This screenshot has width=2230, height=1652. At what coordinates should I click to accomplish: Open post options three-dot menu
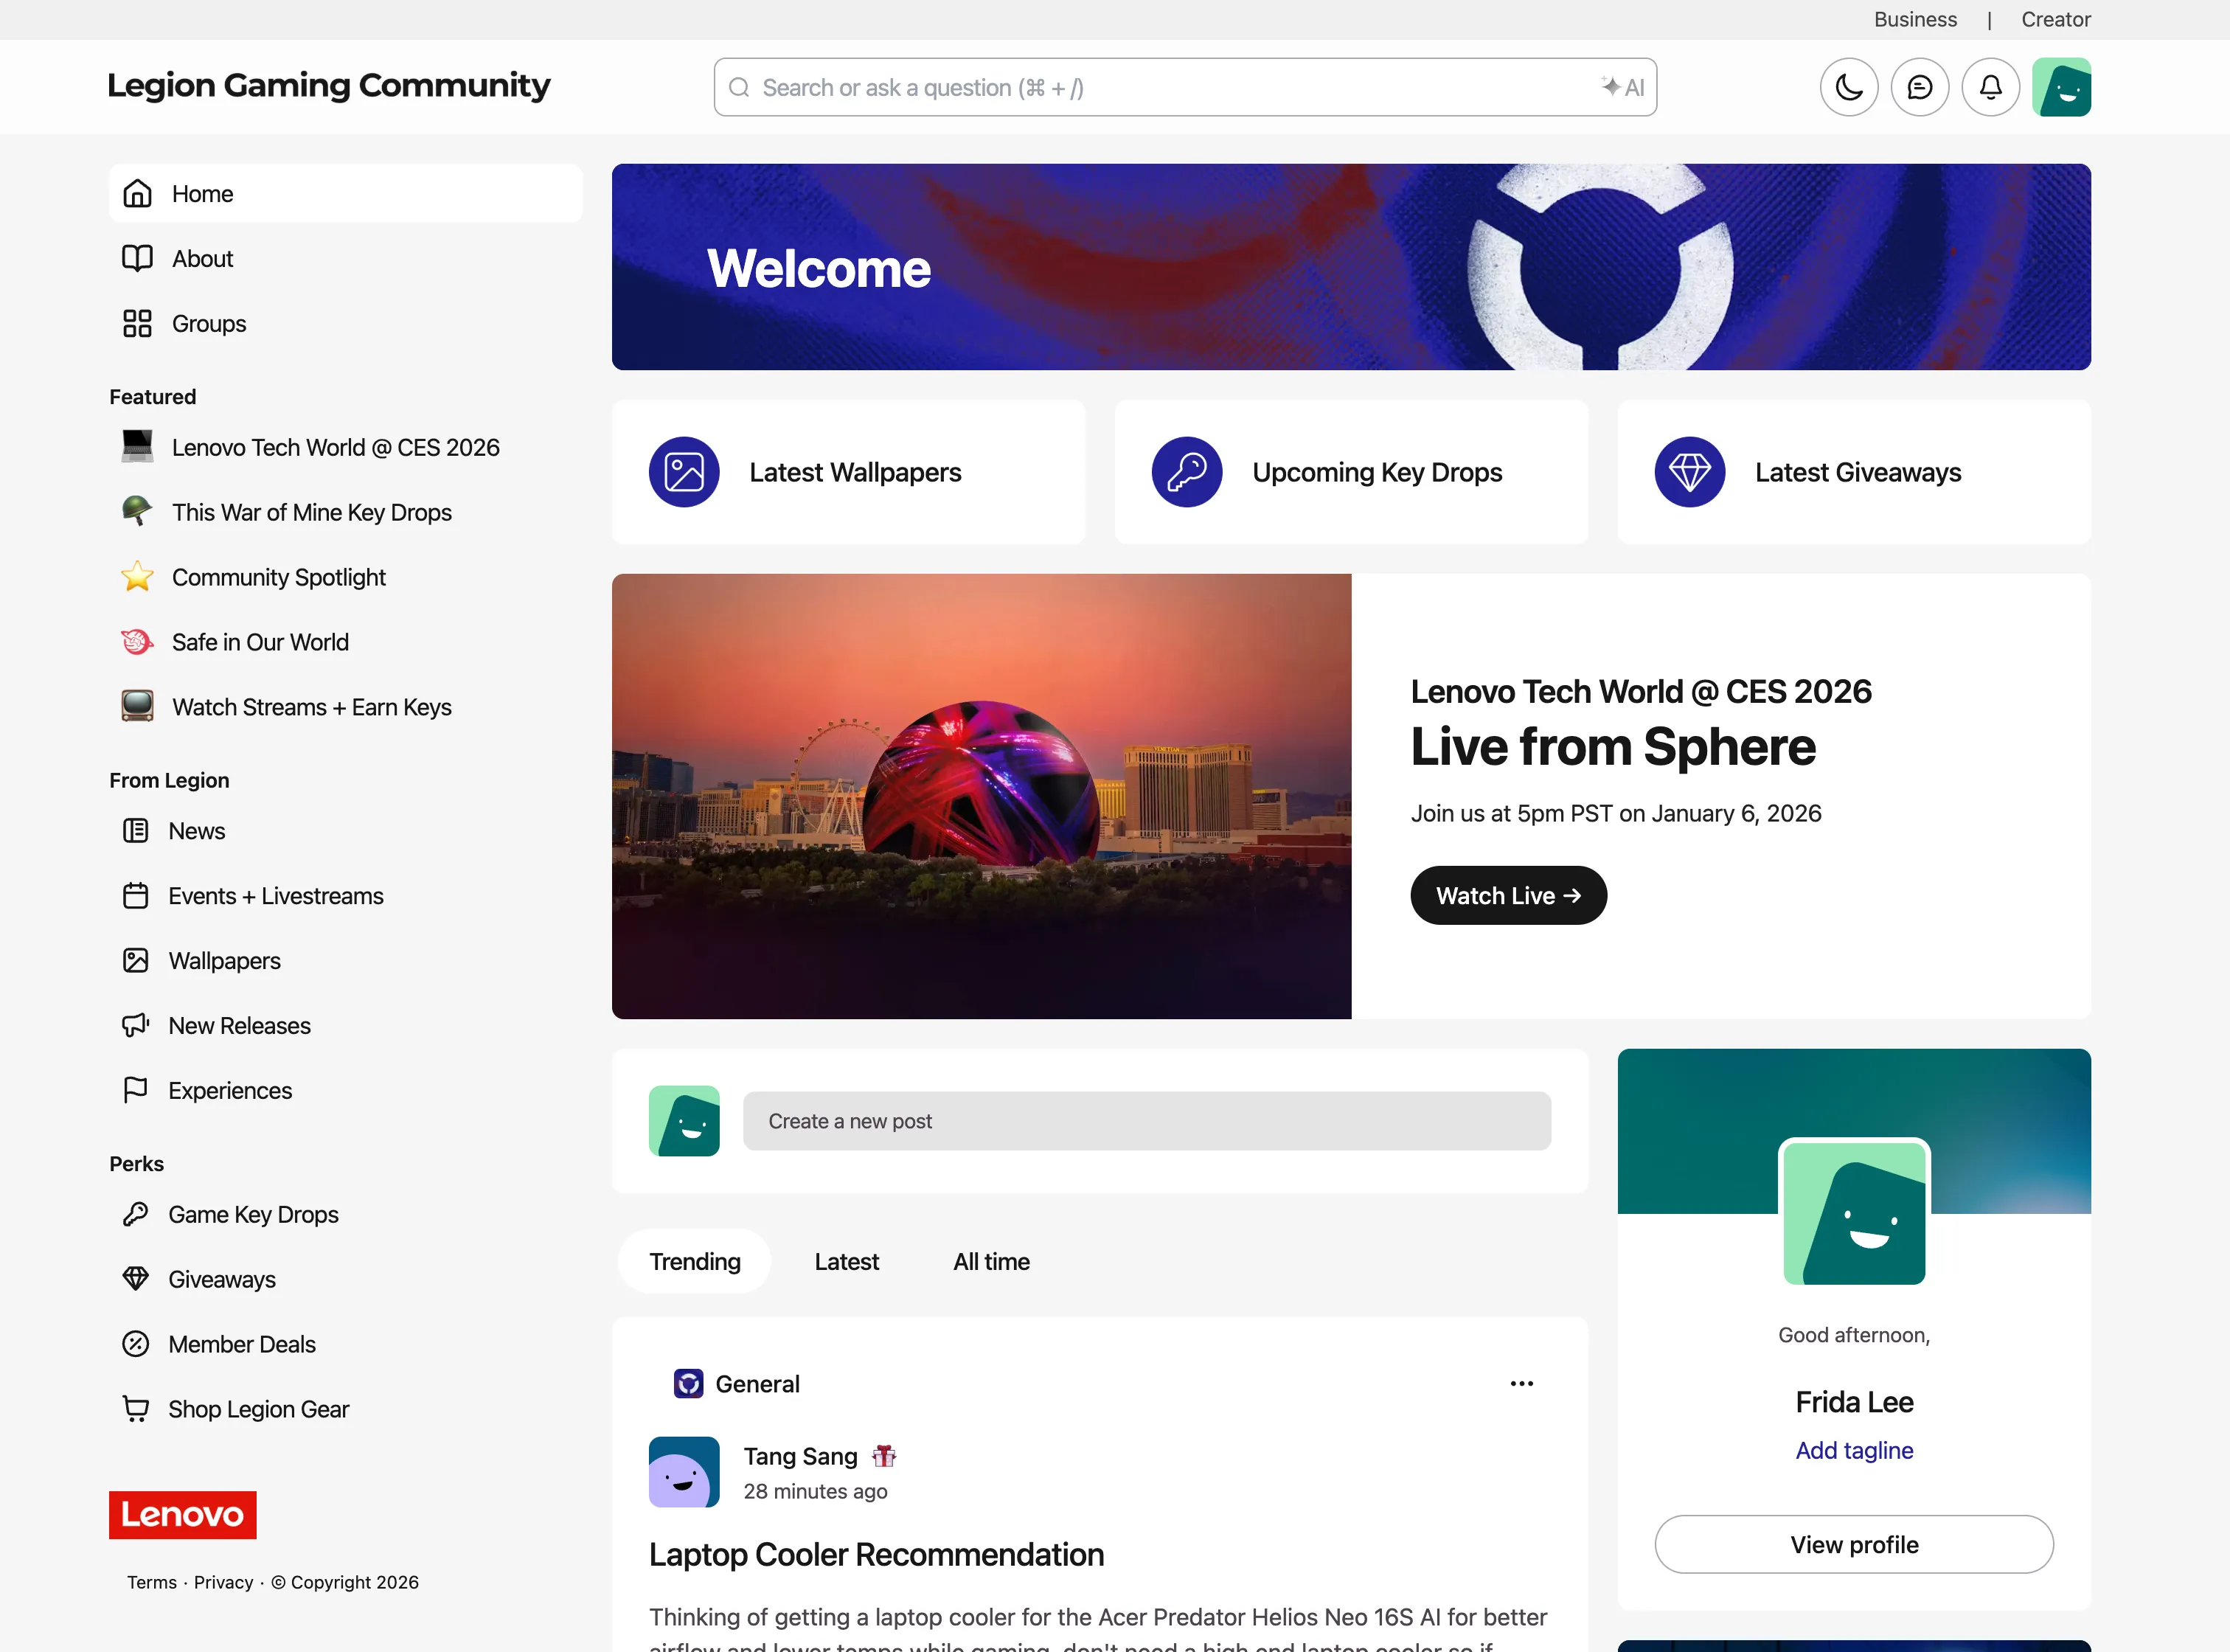1521,1384
